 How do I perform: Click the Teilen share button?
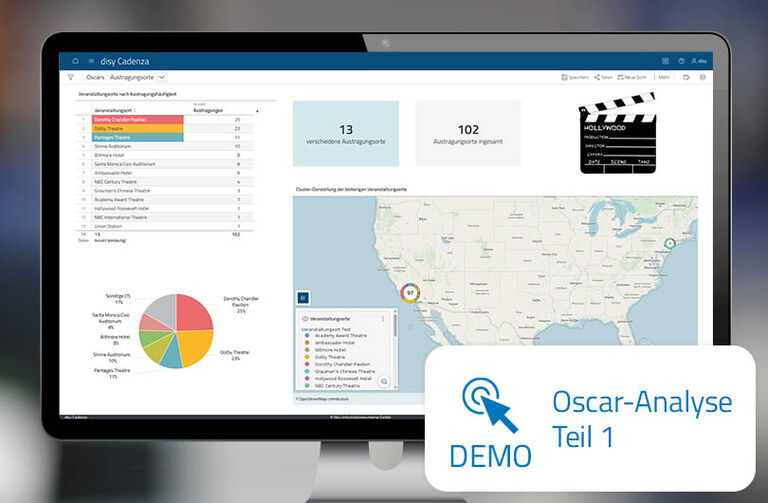[x=603, y=77]
